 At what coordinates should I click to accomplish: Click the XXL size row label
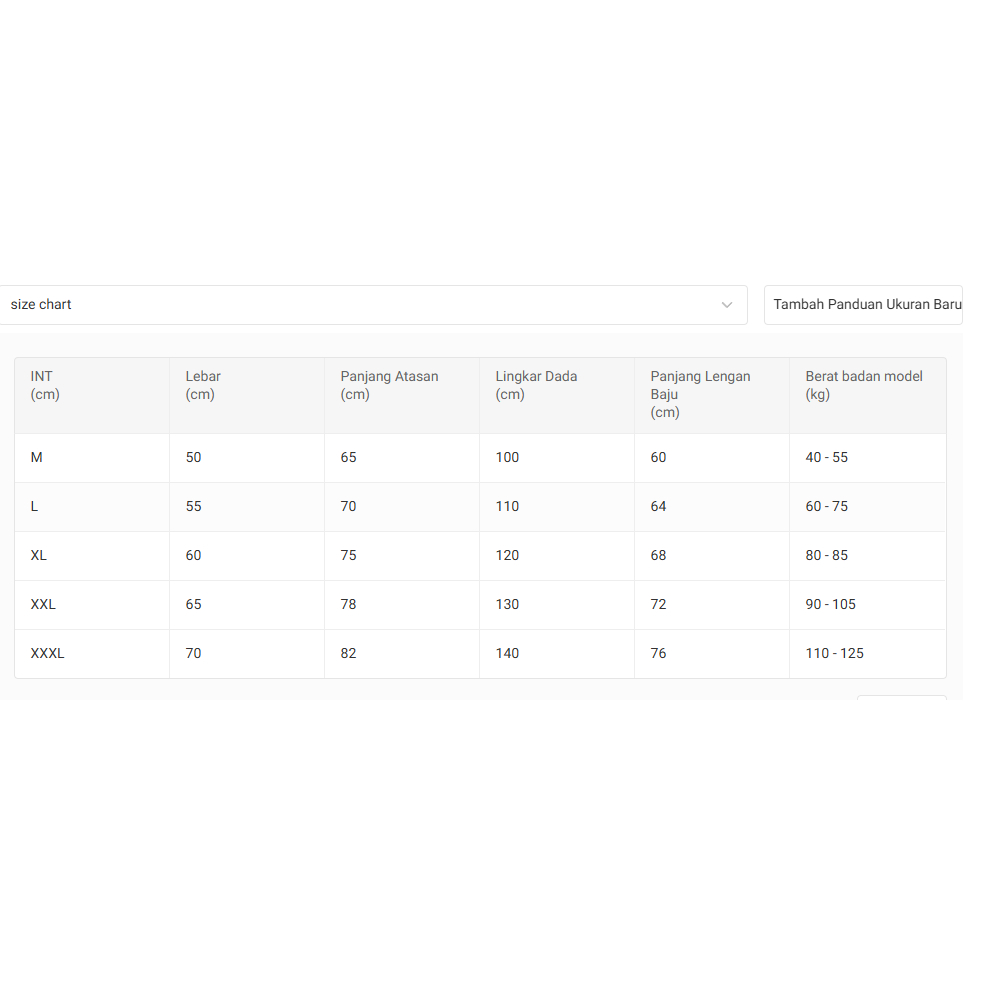43,605
